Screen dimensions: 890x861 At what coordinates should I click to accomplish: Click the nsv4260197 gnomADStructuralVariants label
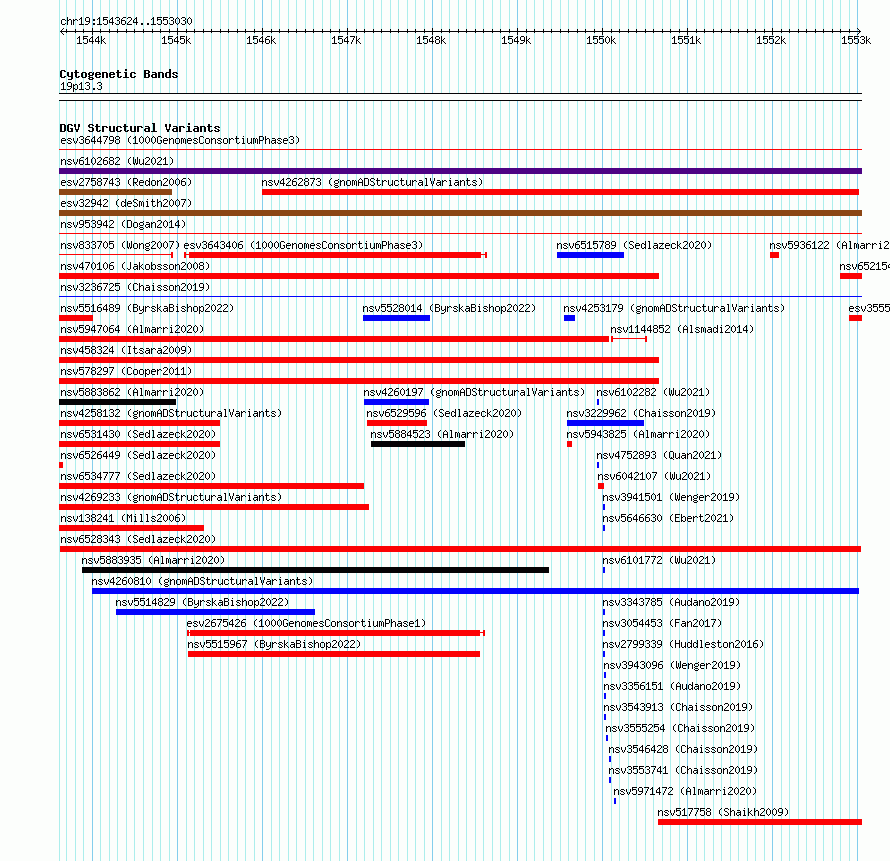point(474,392)
